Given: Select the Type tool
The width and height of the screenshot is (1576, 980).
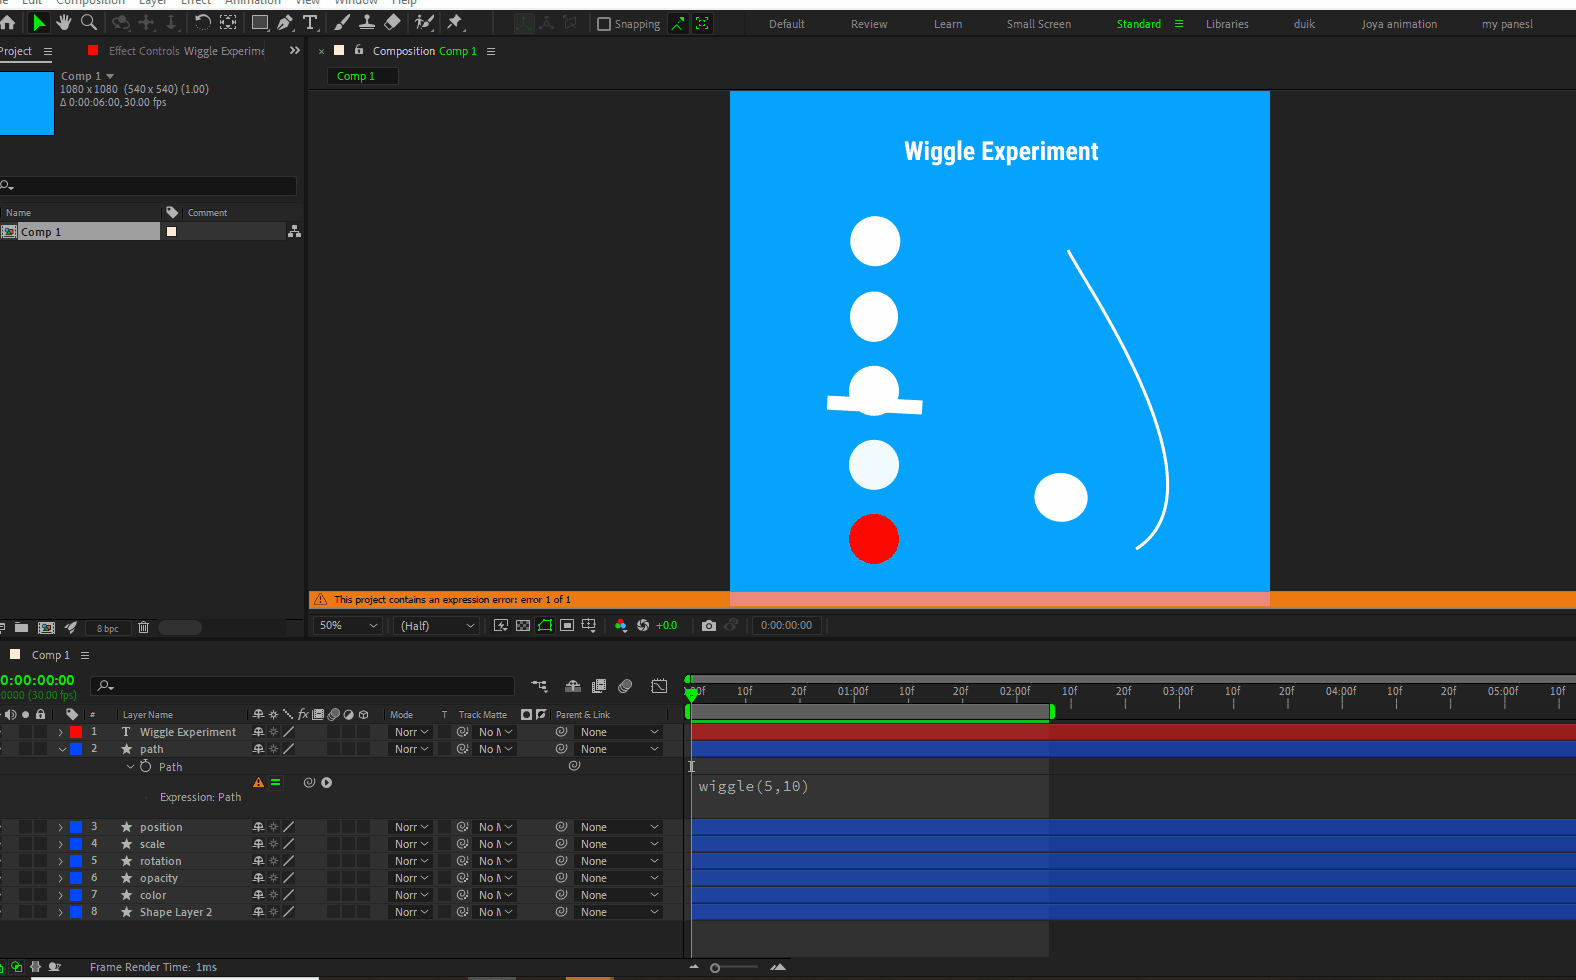Looking at the screenshot, I should pyautogui.click(x=310, y=23).
